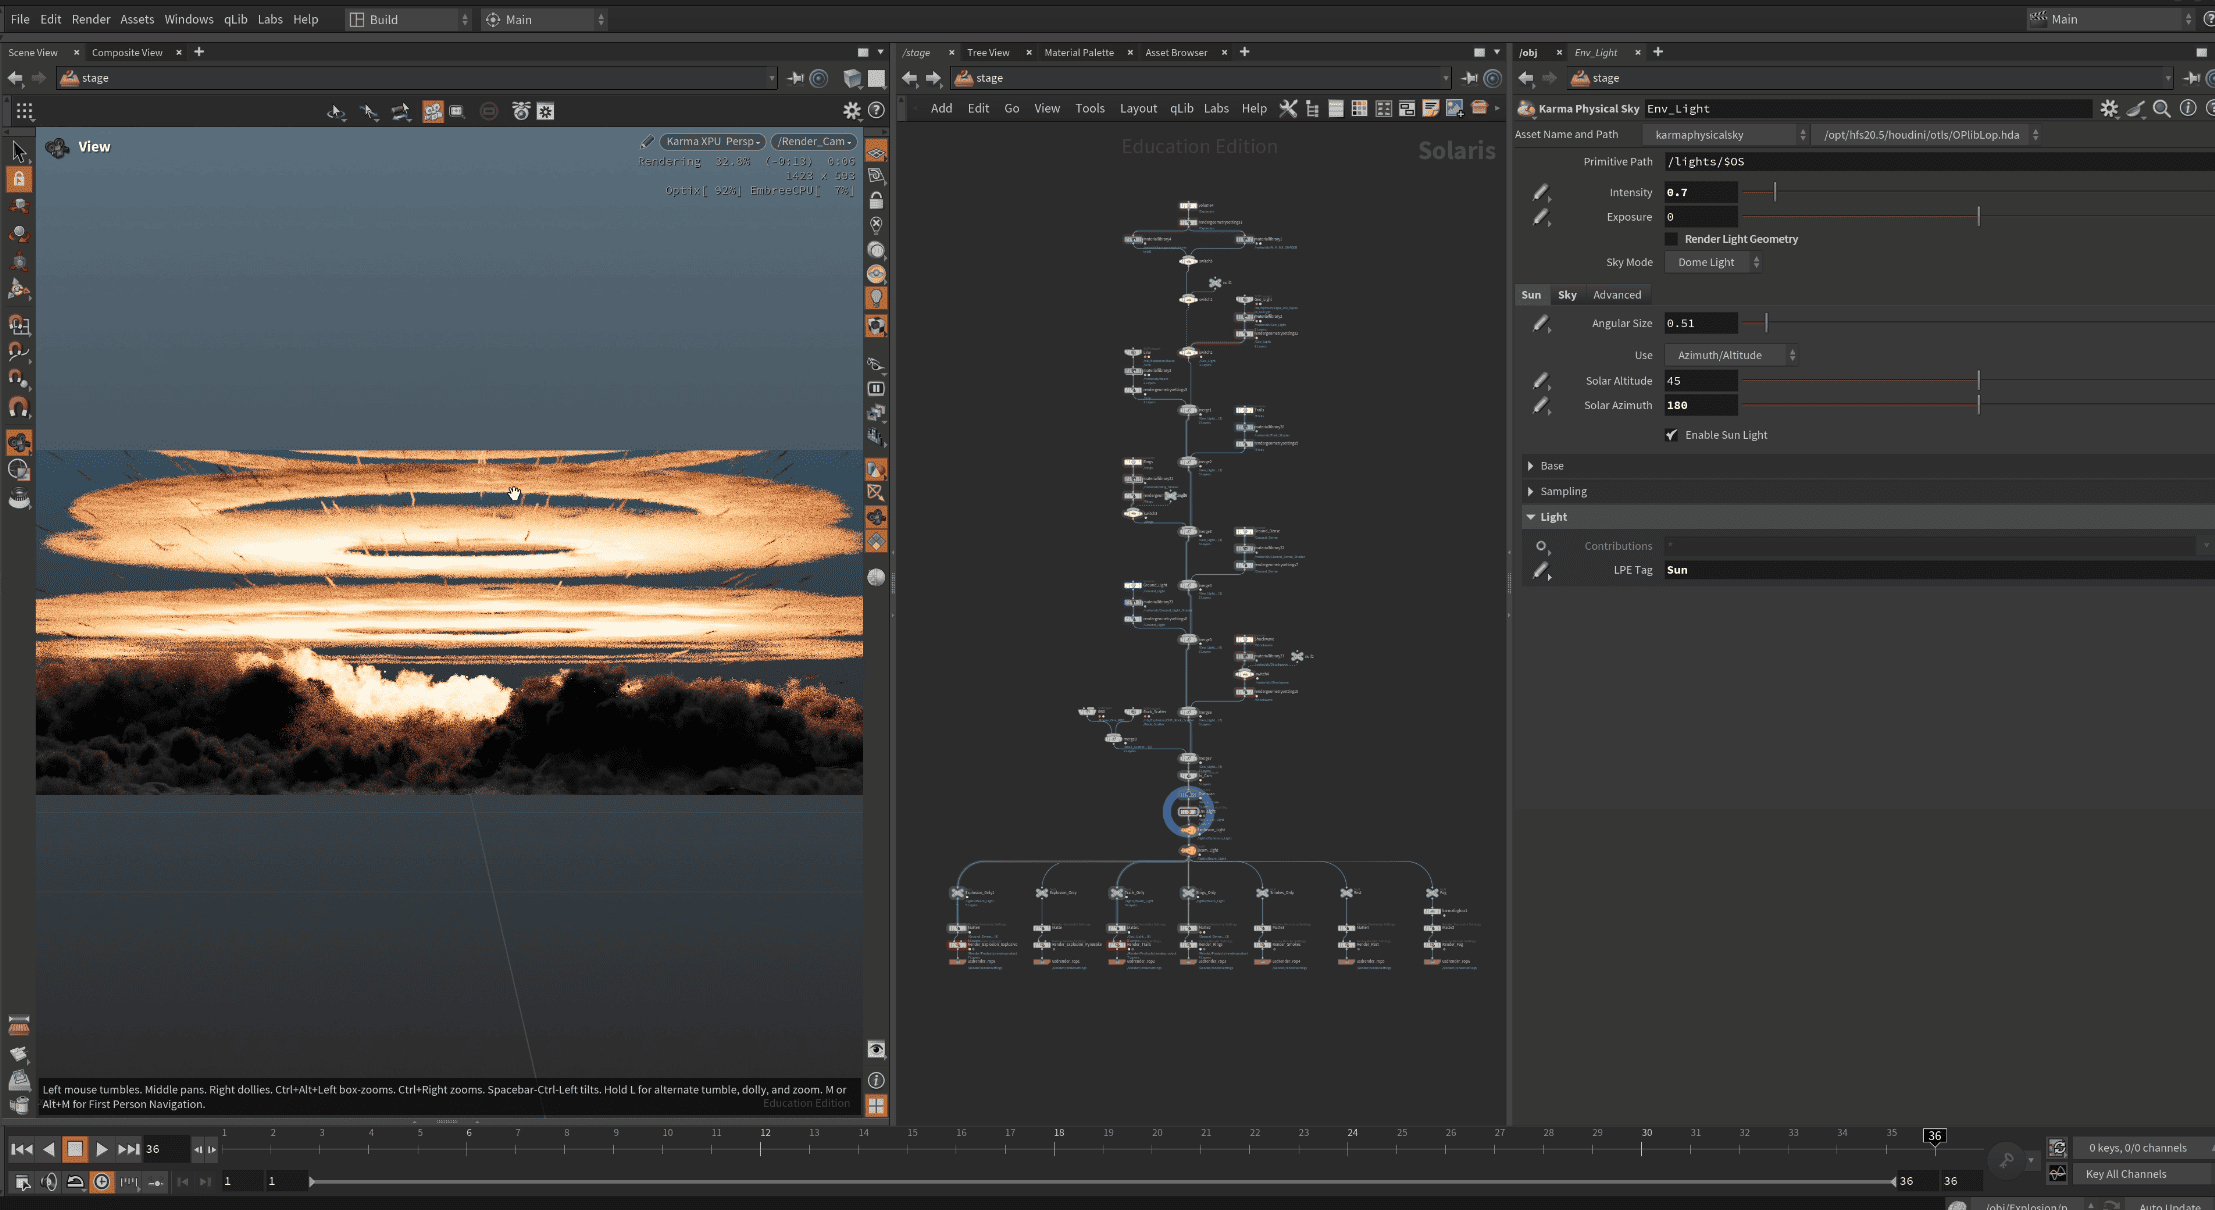Switch to the Material Palette tab
This screenshot has width=2215, height=1210.
(x=1079, y=52)
